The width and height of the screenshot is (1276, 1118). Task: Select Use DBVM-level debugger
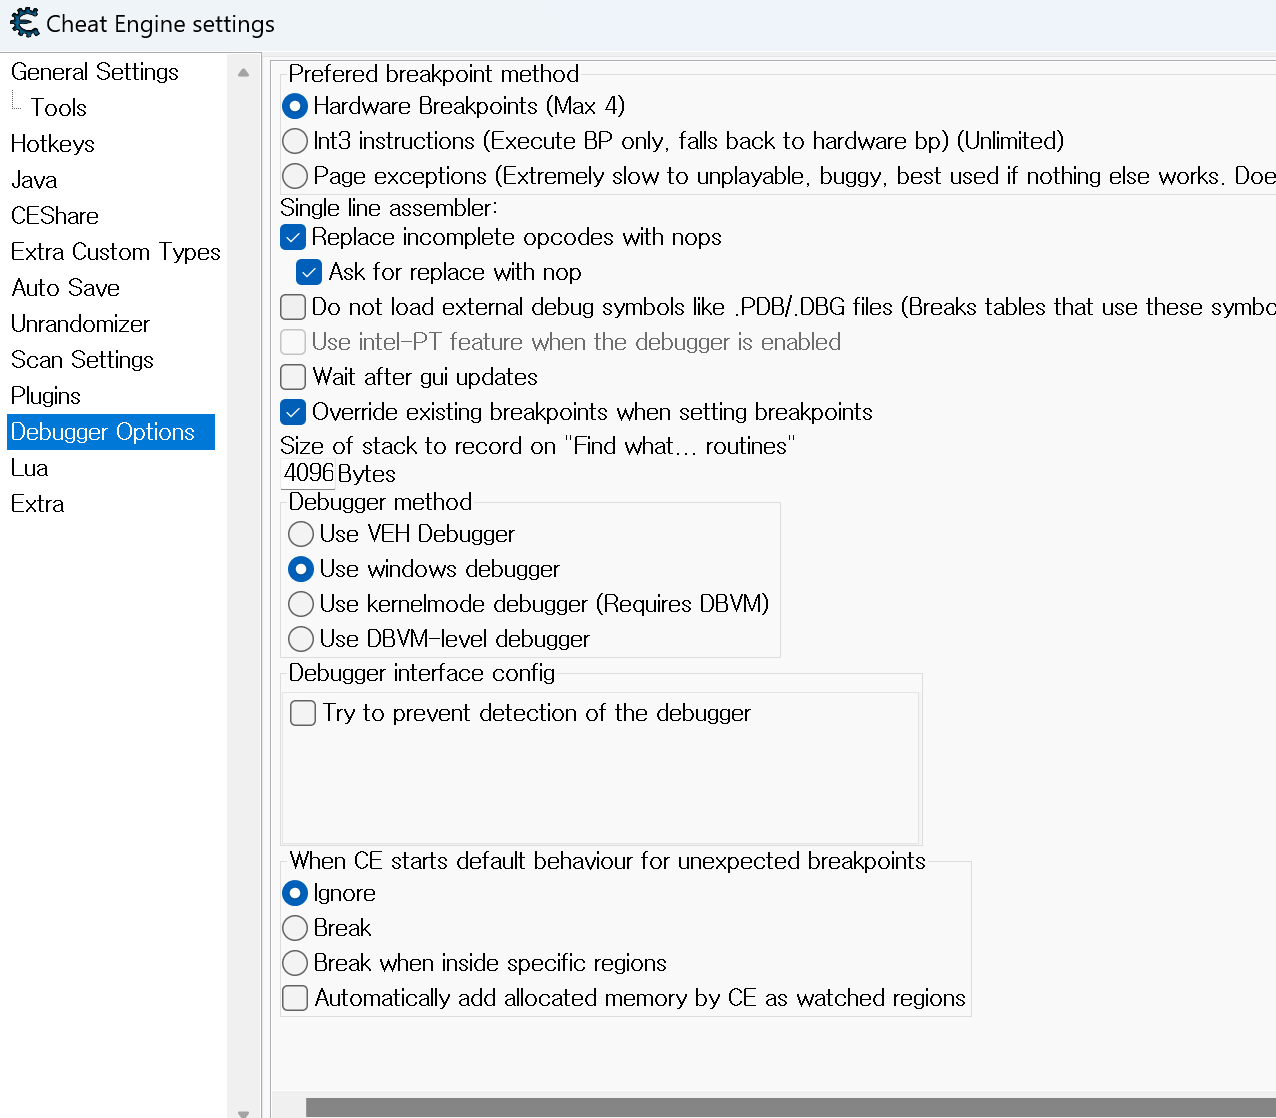point(301,639)
